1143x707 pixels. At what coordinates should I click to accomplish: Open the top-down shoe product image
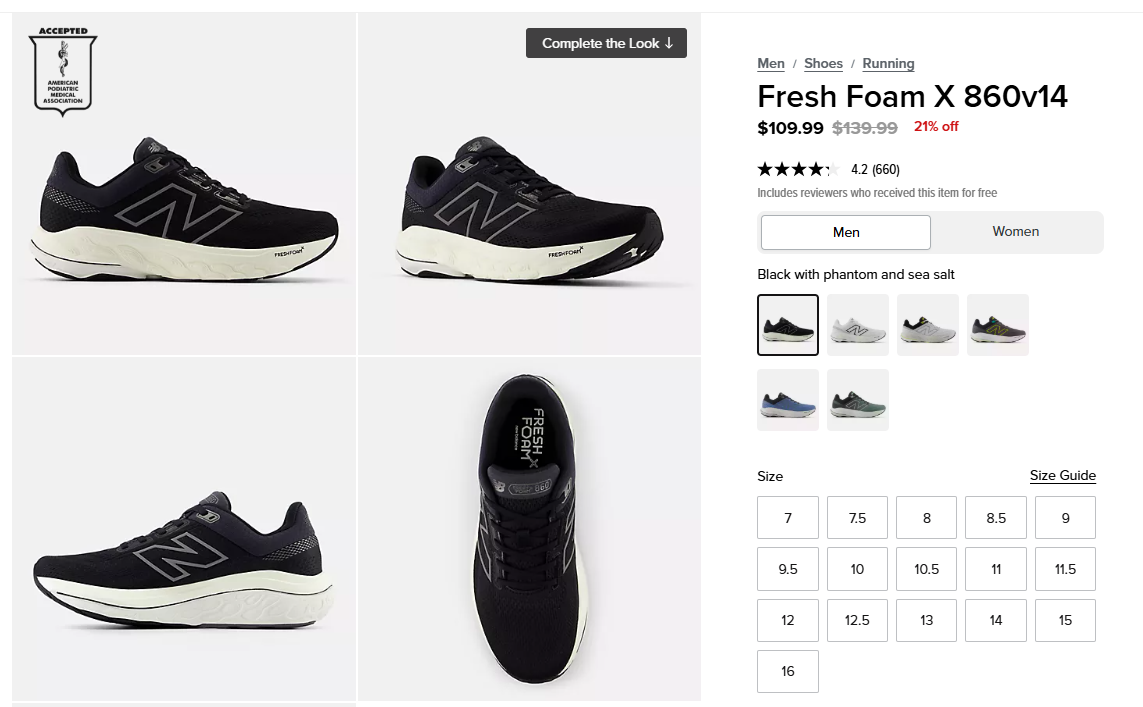tap(529, 529)
